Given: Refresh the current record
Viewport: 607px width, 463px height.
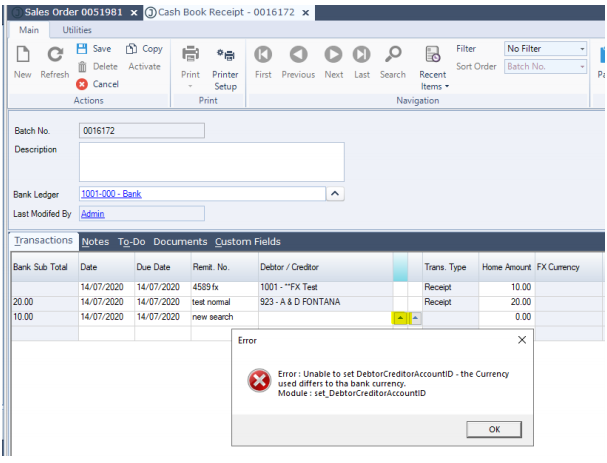Looking at the screenshot, I should click(x=55, y=62).
